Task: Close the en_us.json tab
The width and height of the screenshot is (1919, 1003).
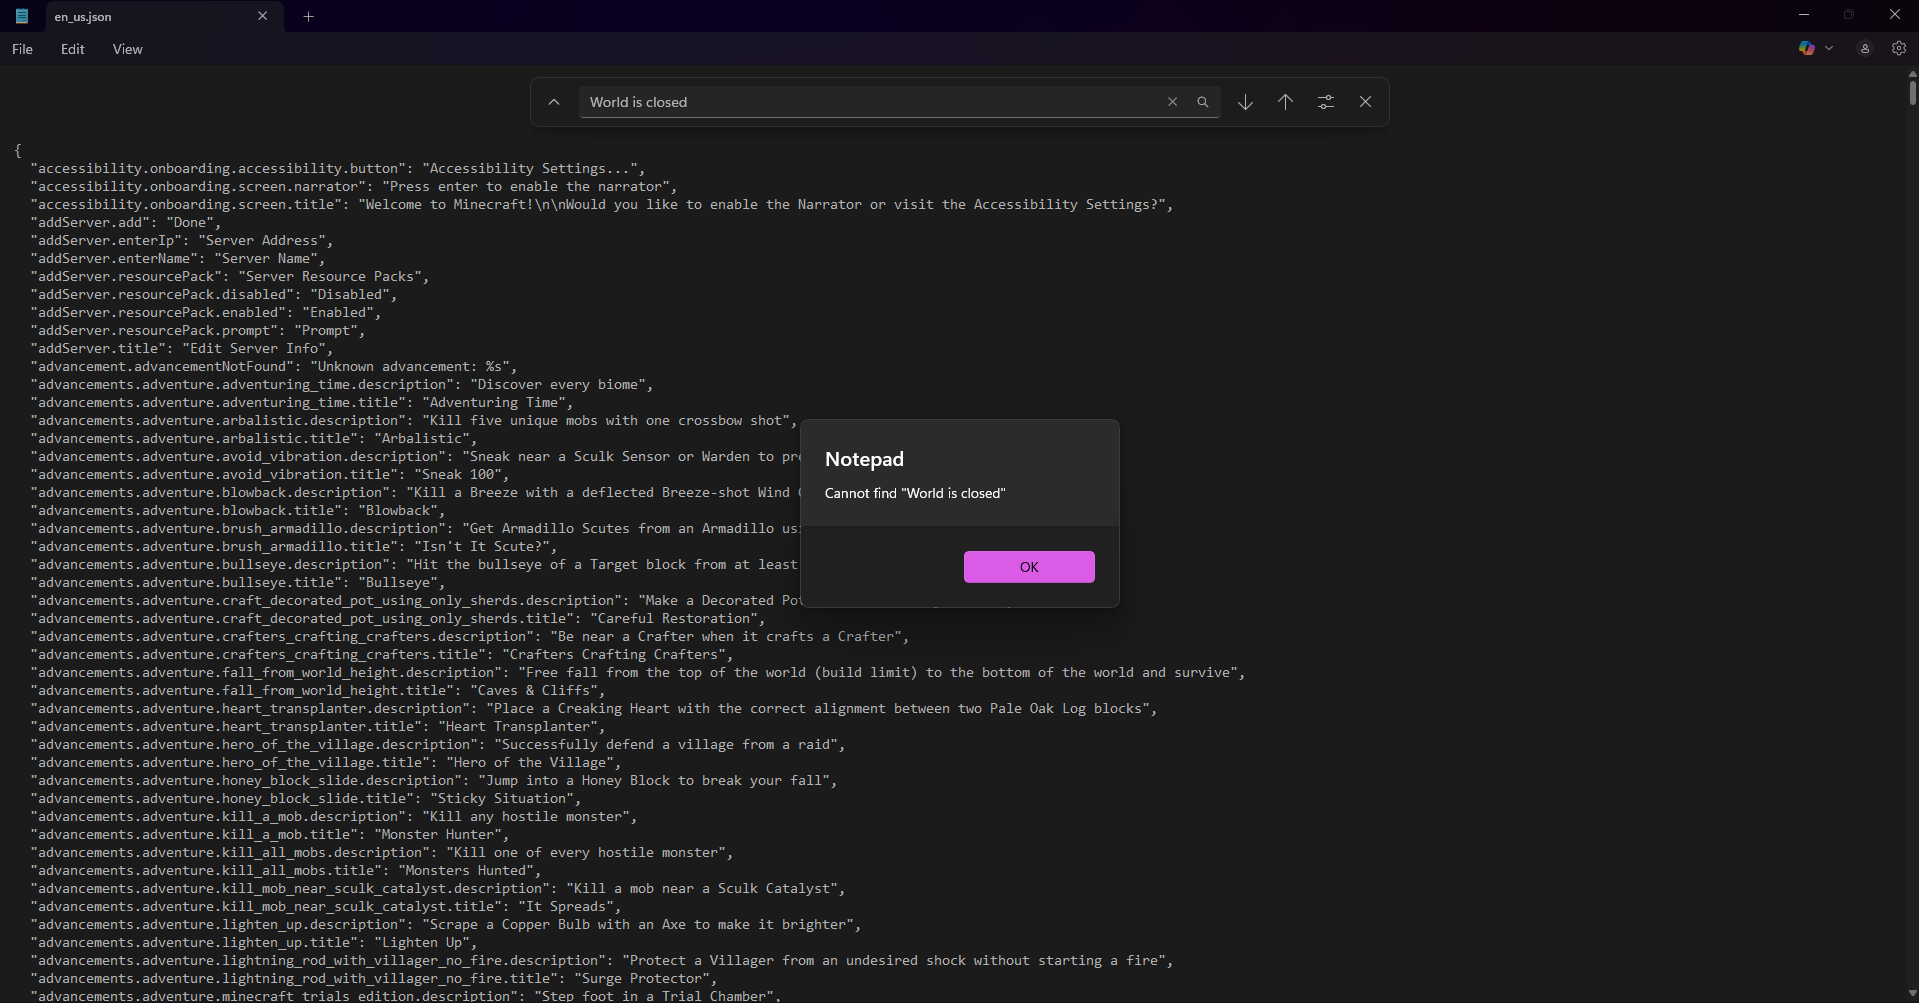Action: [262, 16]
